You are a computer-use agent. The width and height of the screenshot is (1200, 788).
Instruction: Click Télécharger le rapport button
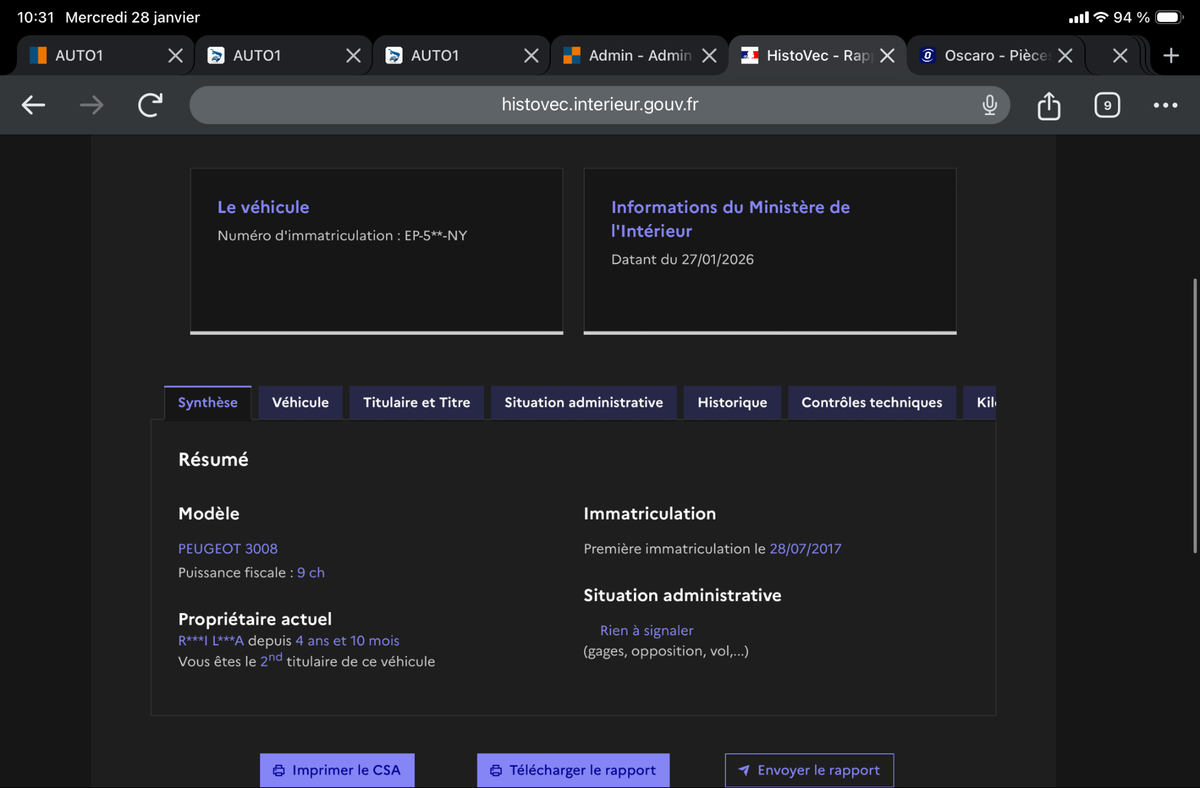[x=573, y=770]
